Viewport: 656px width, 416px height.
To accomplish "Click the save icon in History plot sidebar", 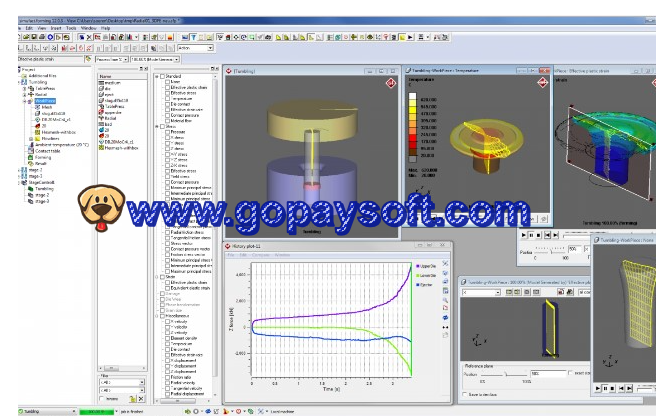I will coord(445,290).
